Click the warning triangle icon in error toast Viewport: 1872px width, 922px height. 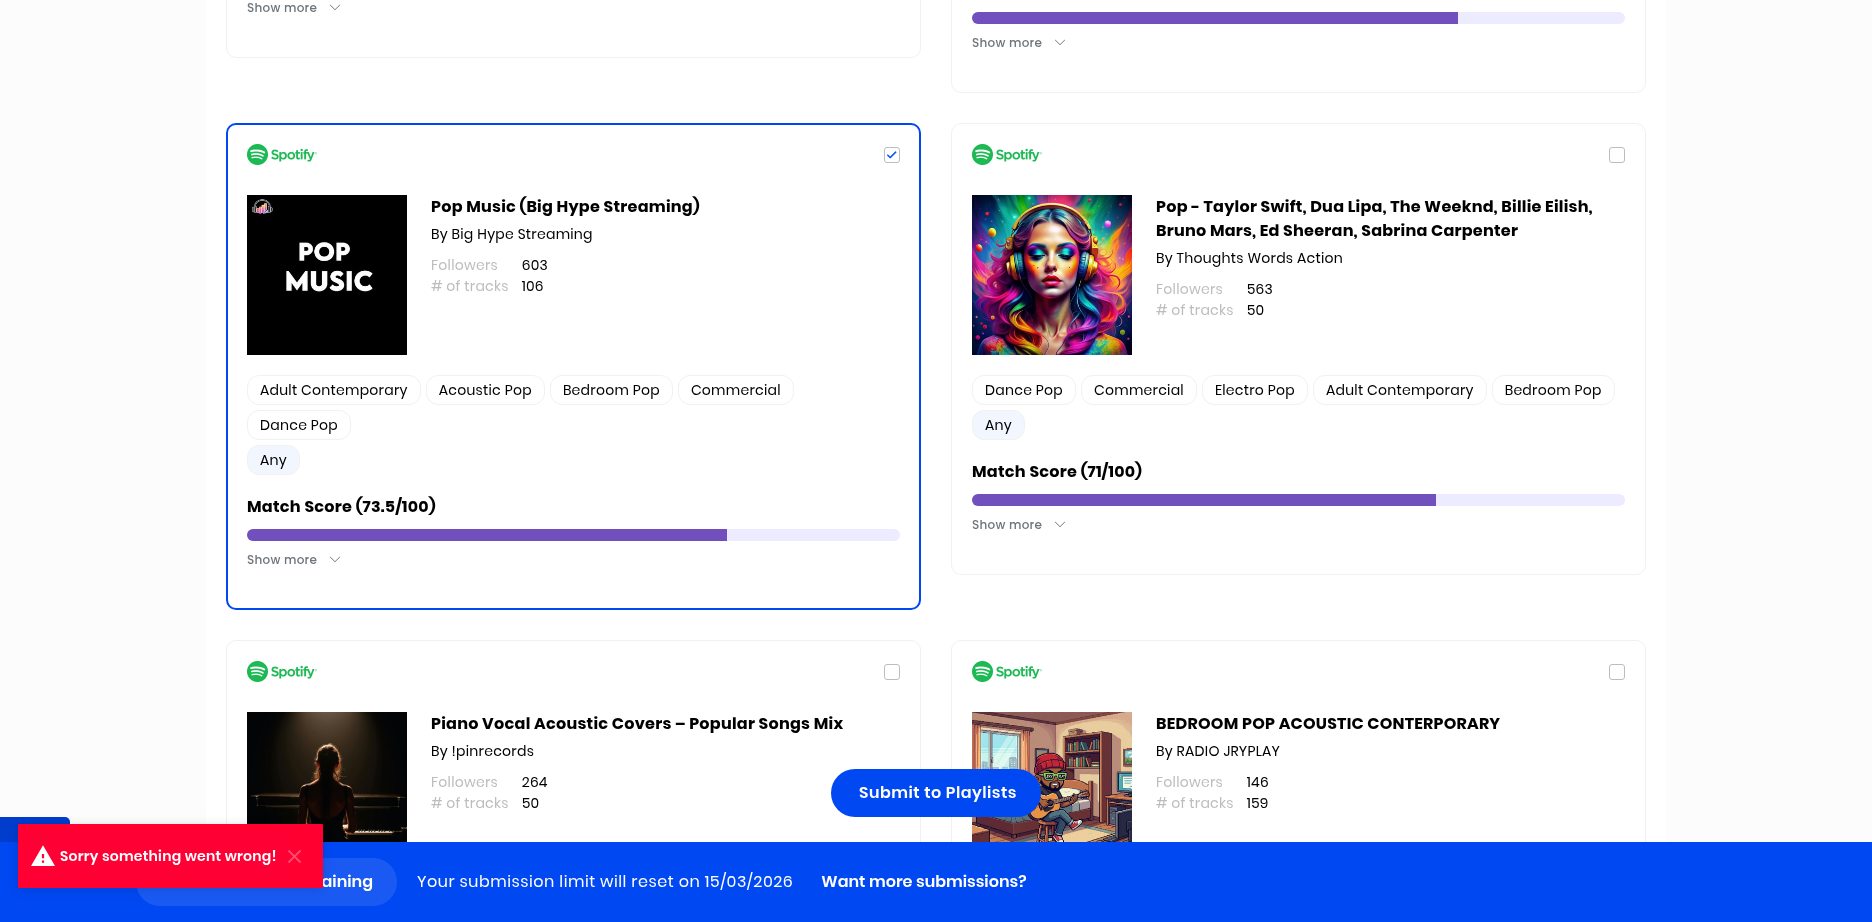43,856
